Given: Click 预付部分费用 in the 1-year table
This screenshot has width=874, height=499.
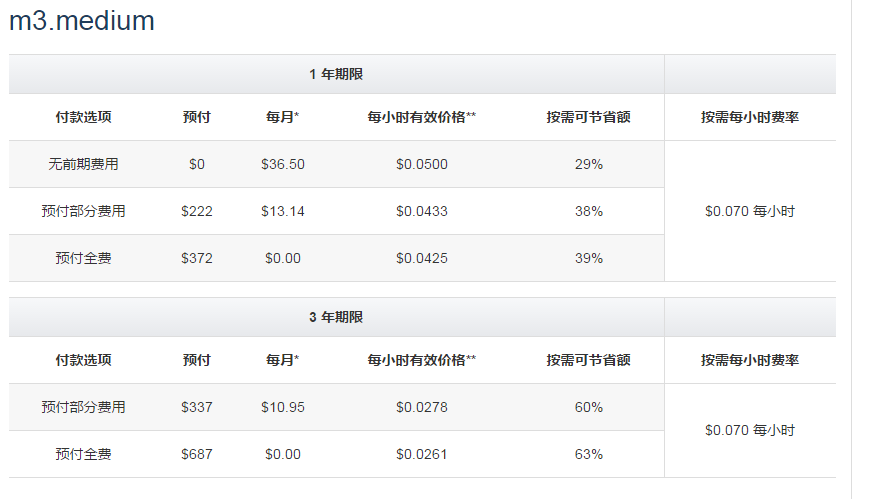Looking at the screenshot, I should click(x=83, y=211).
